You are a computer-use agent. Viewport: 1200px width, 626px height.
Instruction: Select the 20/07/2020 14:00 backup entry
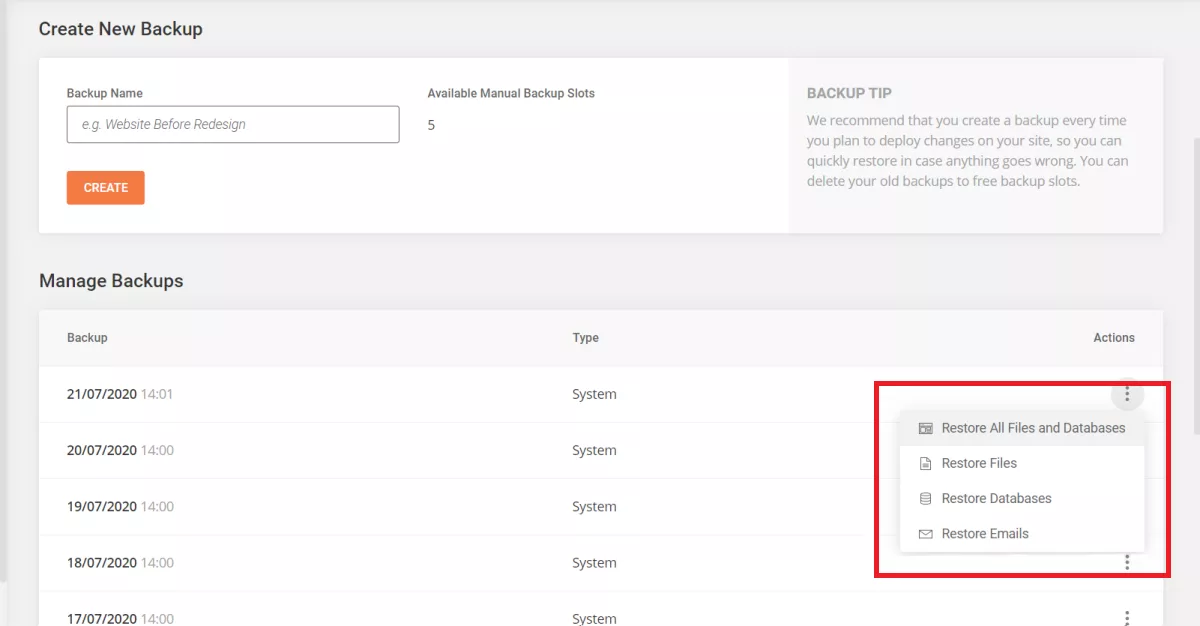click(120, 450)
